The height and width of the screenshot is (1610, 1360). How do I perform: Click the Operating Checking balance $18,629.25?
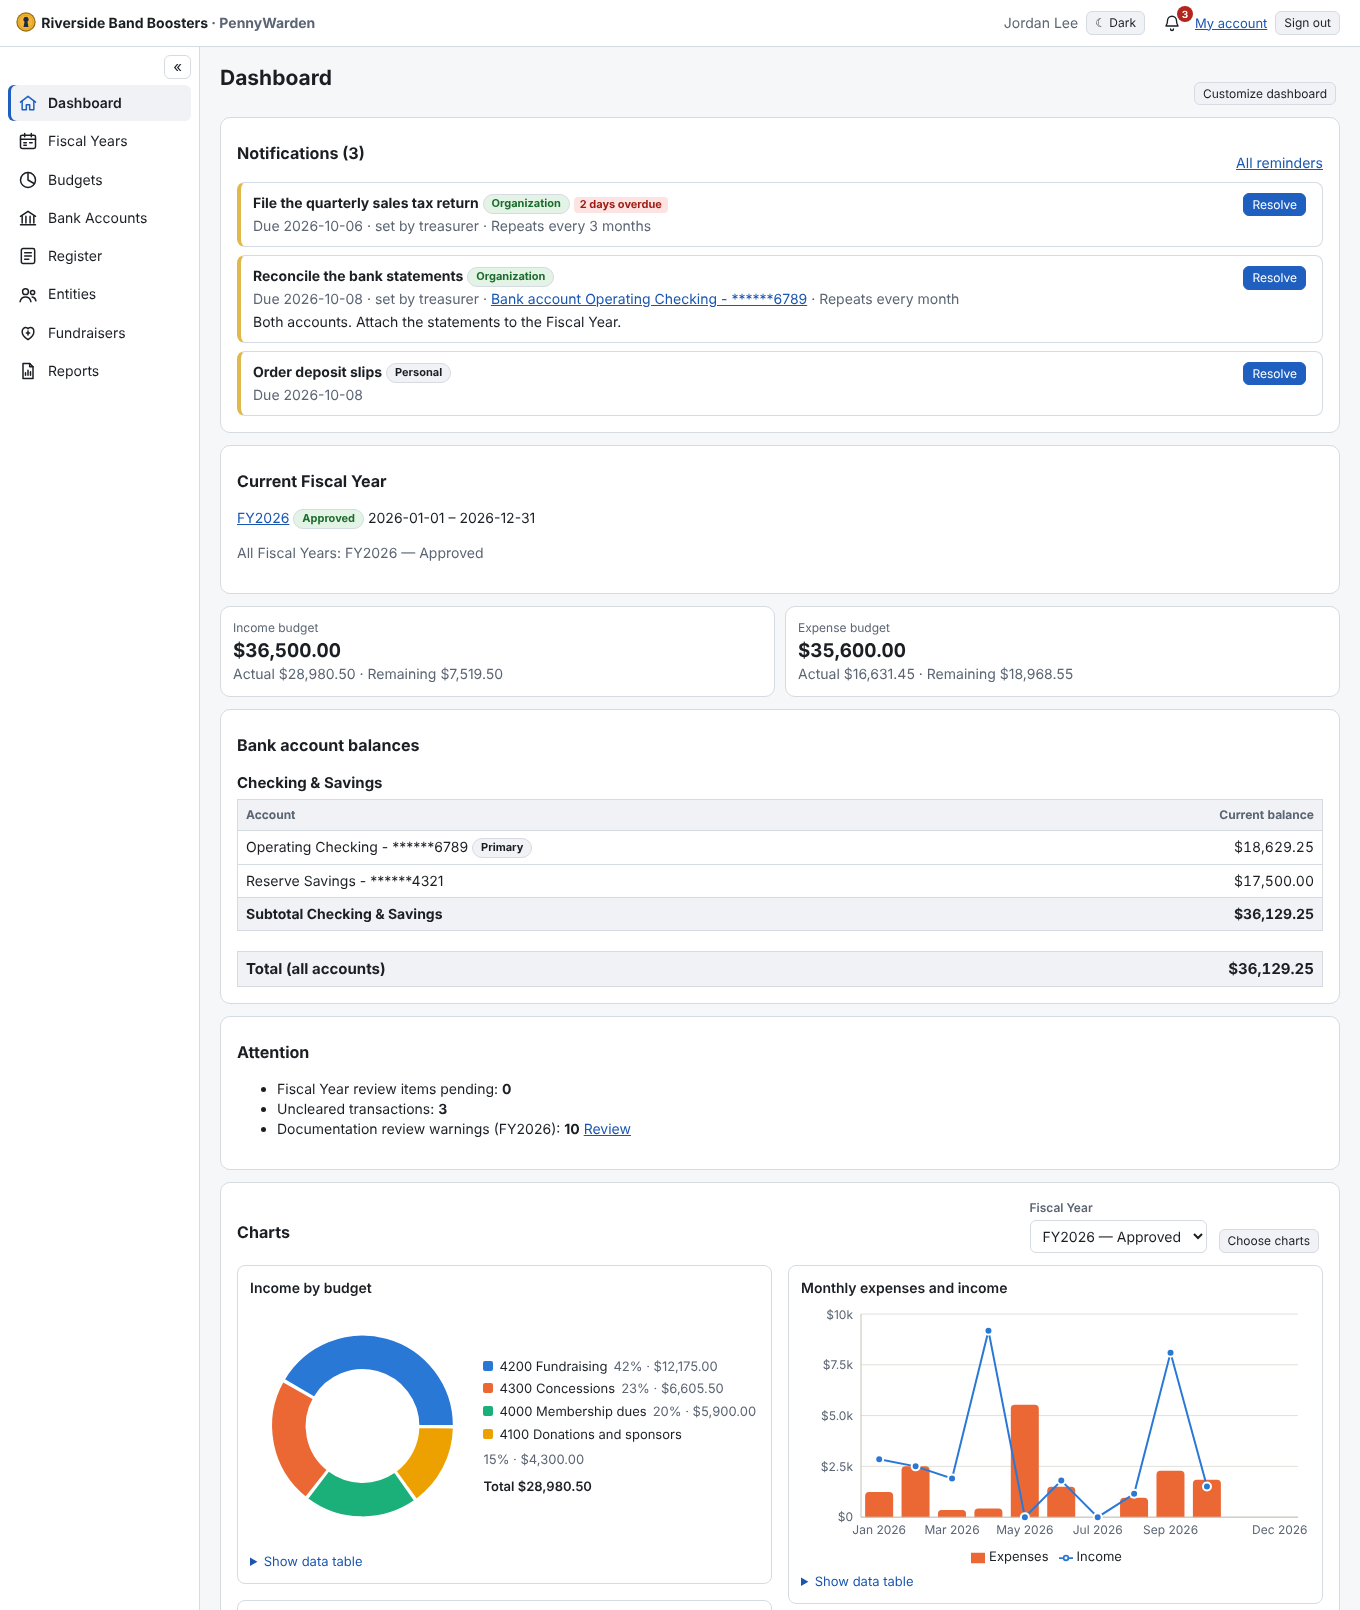click(x=1273, y=847)
